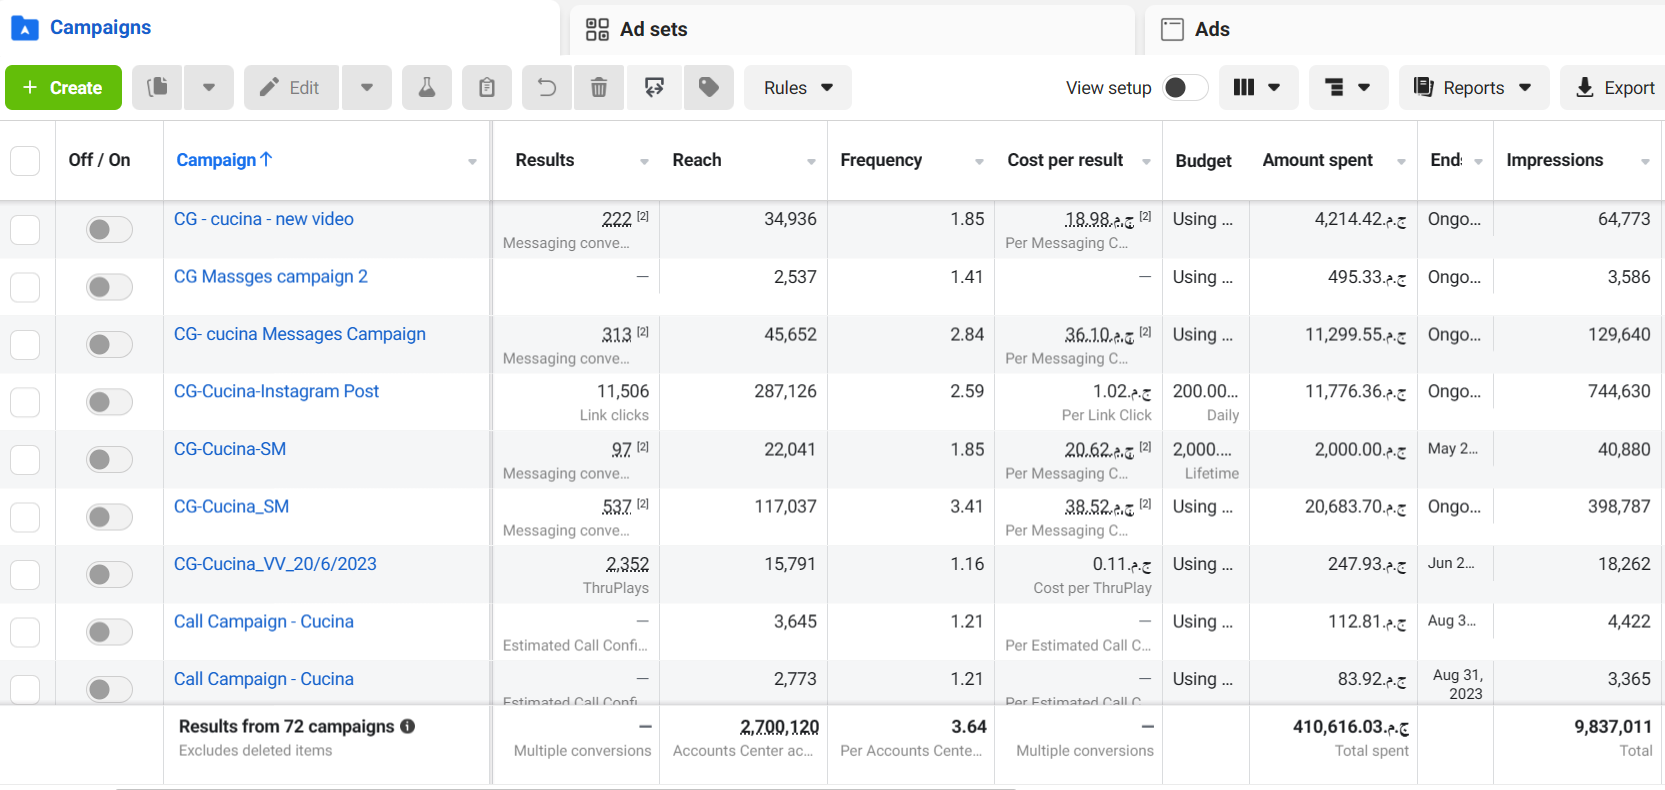Switch to the Ads tab
Viewport: 1665px width, 790px height.
pos(1405,29)
